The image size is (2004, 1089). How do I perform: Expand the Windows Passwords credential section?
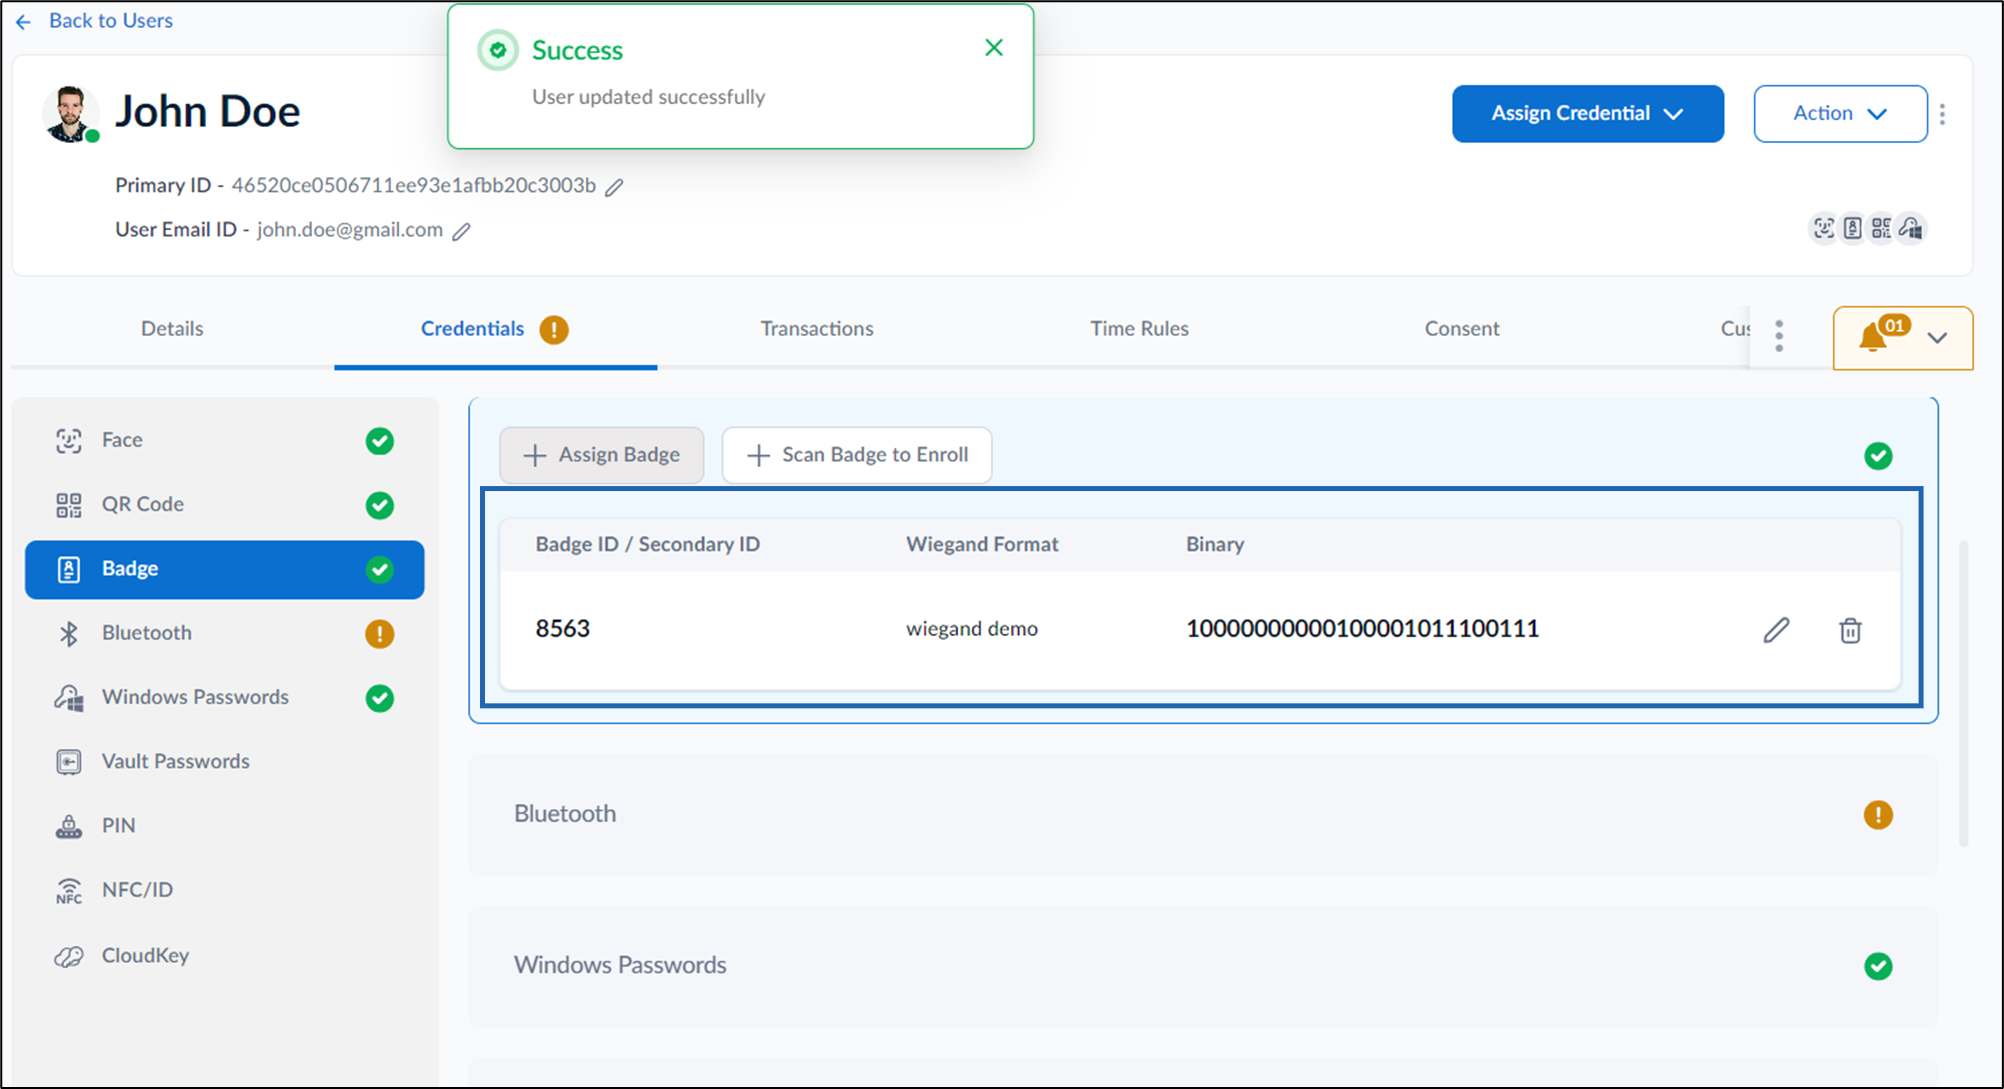1203,966
